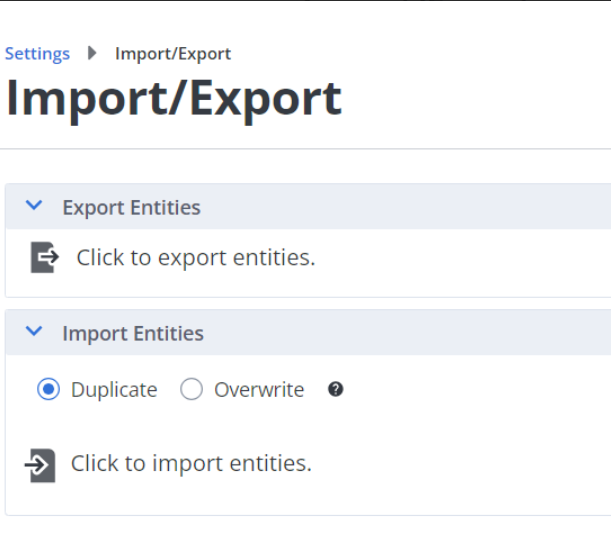The height and width of the screenshot is (550, 611).
Task: Pick the "Duplicate" label text
Action: click(114, 390)
